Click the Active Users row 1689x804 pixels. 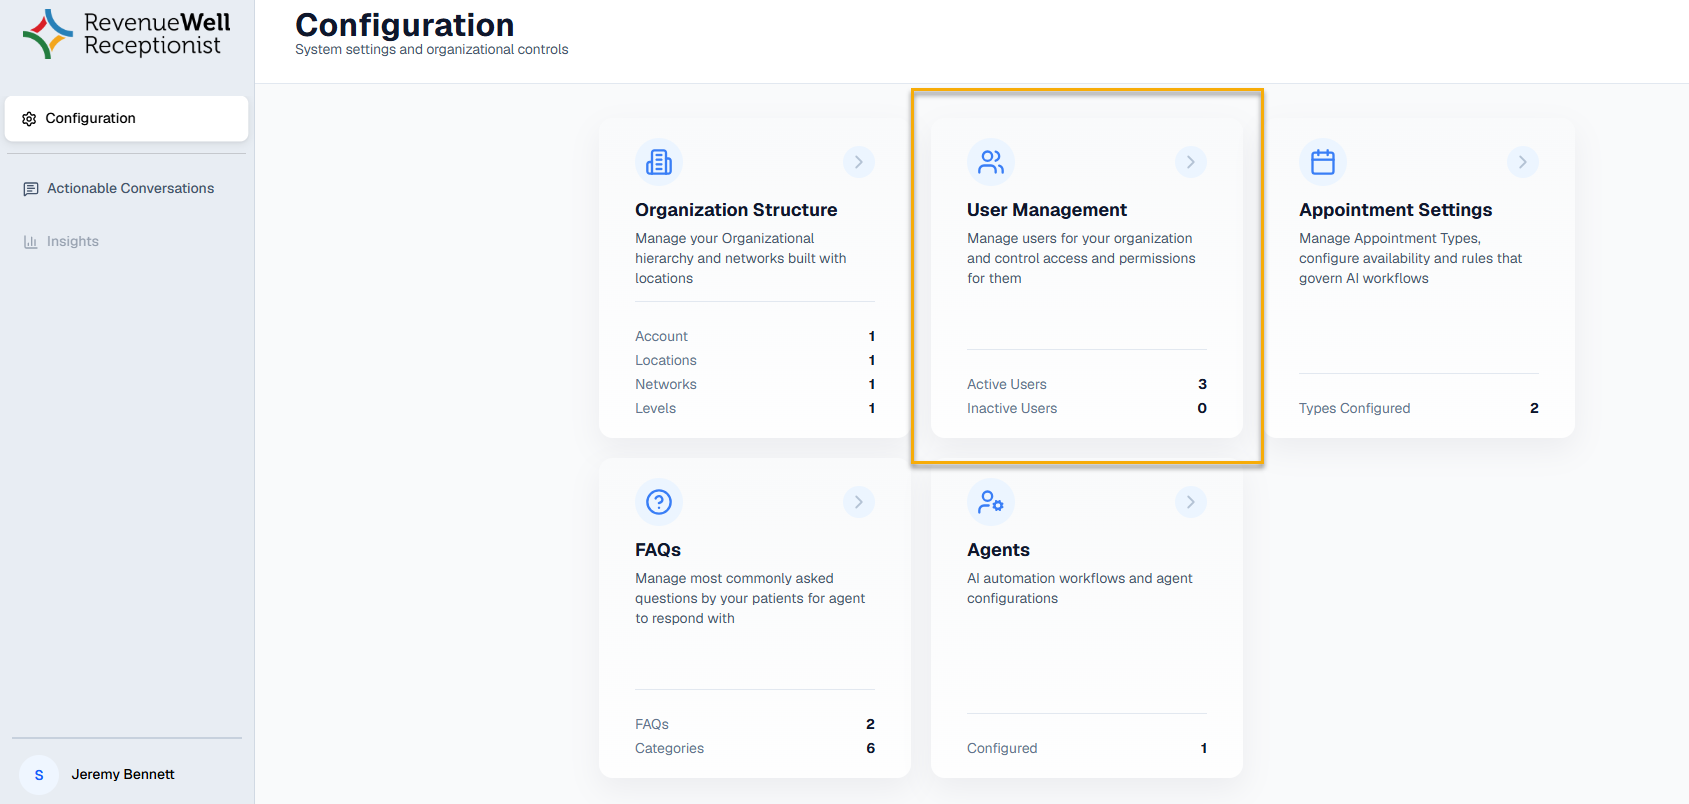point(1087,384)
